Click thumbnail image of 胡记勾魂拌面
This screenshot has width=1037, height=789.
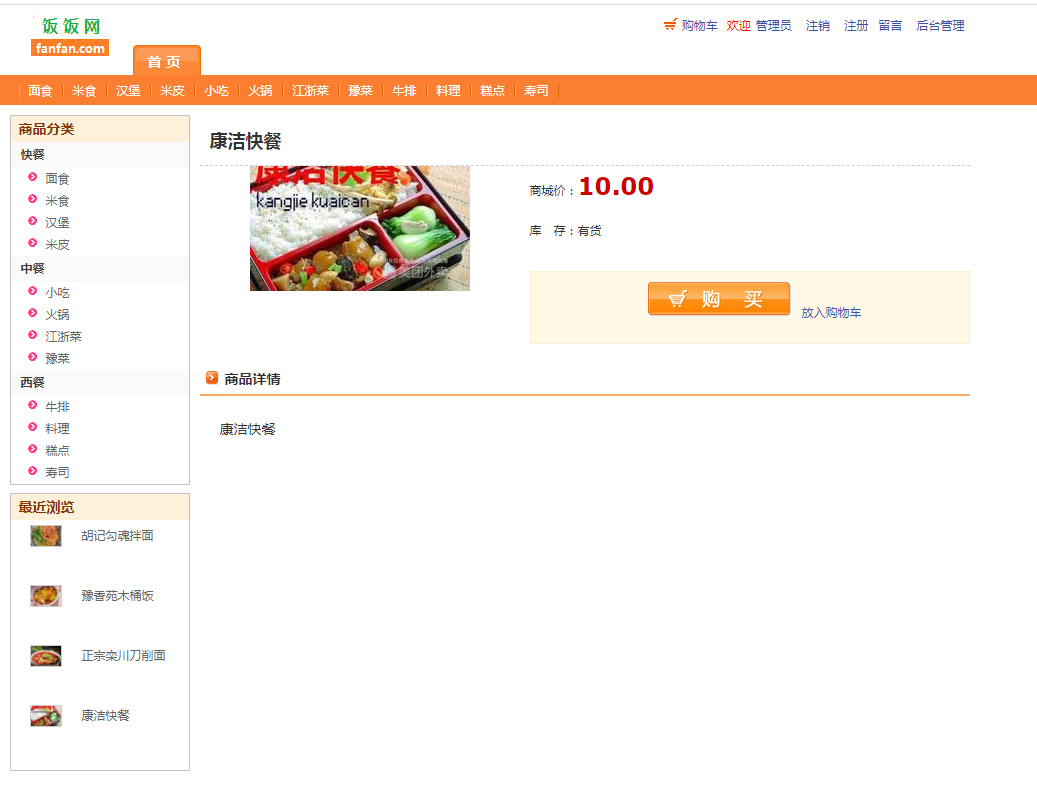[x=46, y=536]
